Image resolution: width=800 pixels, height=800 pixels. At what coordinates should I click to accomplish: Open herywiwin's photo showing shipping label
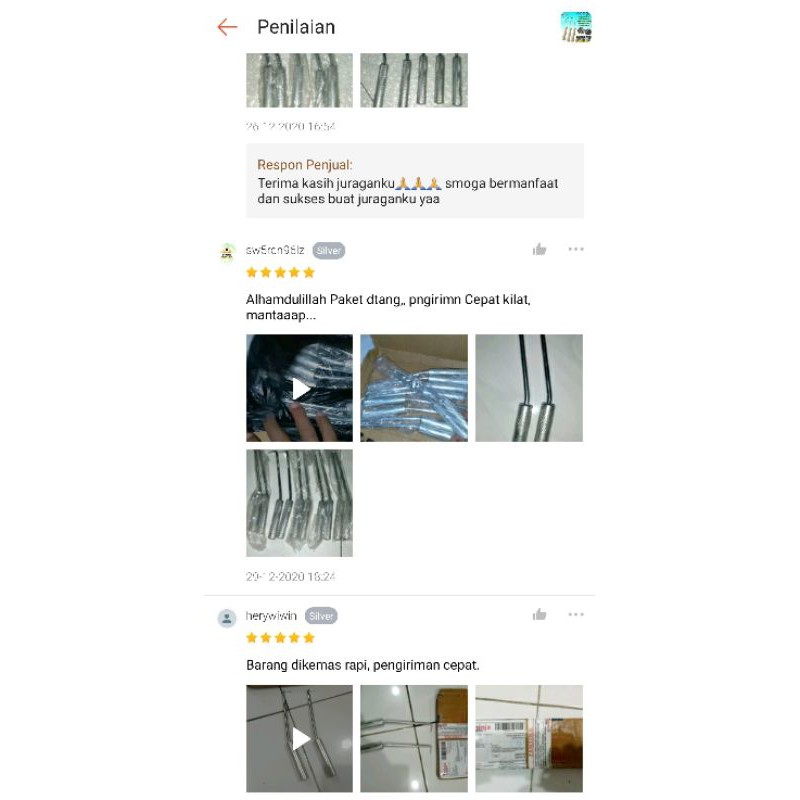pos(529,739)
